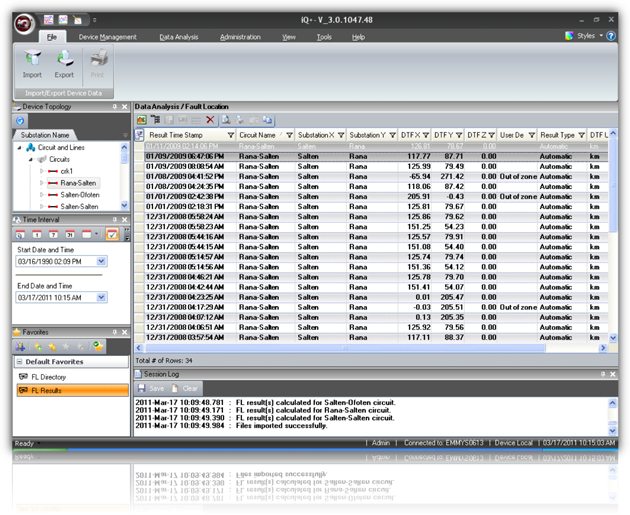Screen dimensions: 630x515
Task: Pin the Session Log panel
Action: click(x=603, y=374)
